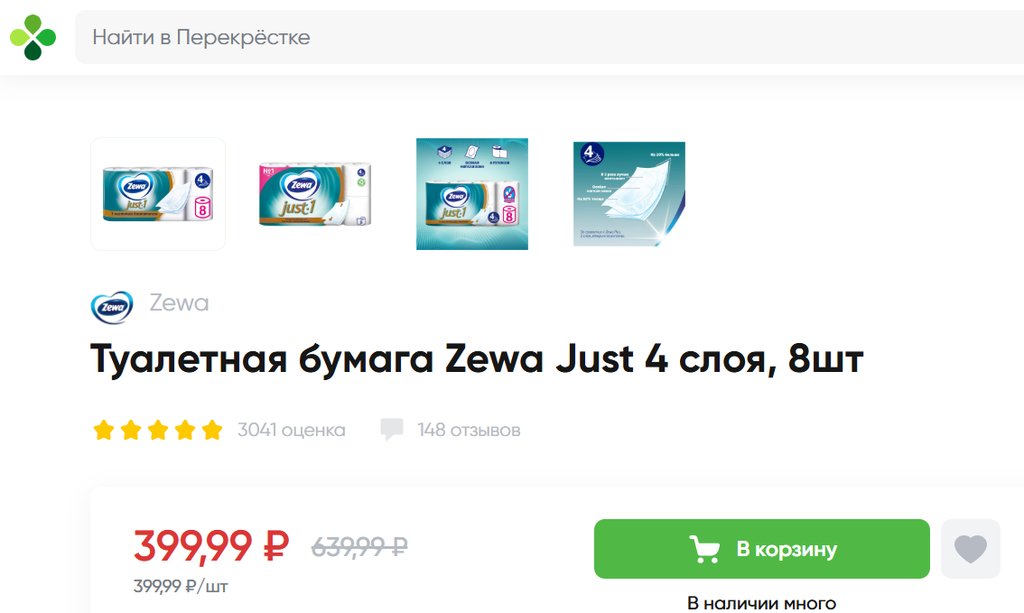Viewport: 1024px width, 613px height.
Task: Click the red 399,99 ₽ price
Action: 212,546
